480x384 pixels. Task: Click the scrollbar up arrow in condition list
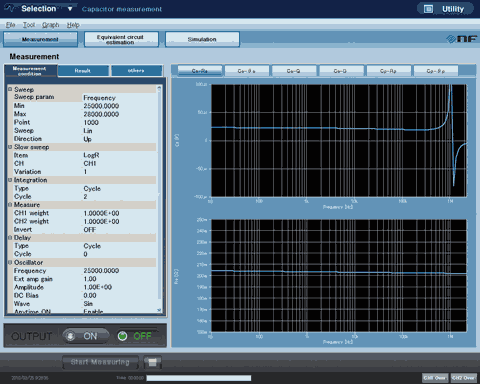click(159, 88)
